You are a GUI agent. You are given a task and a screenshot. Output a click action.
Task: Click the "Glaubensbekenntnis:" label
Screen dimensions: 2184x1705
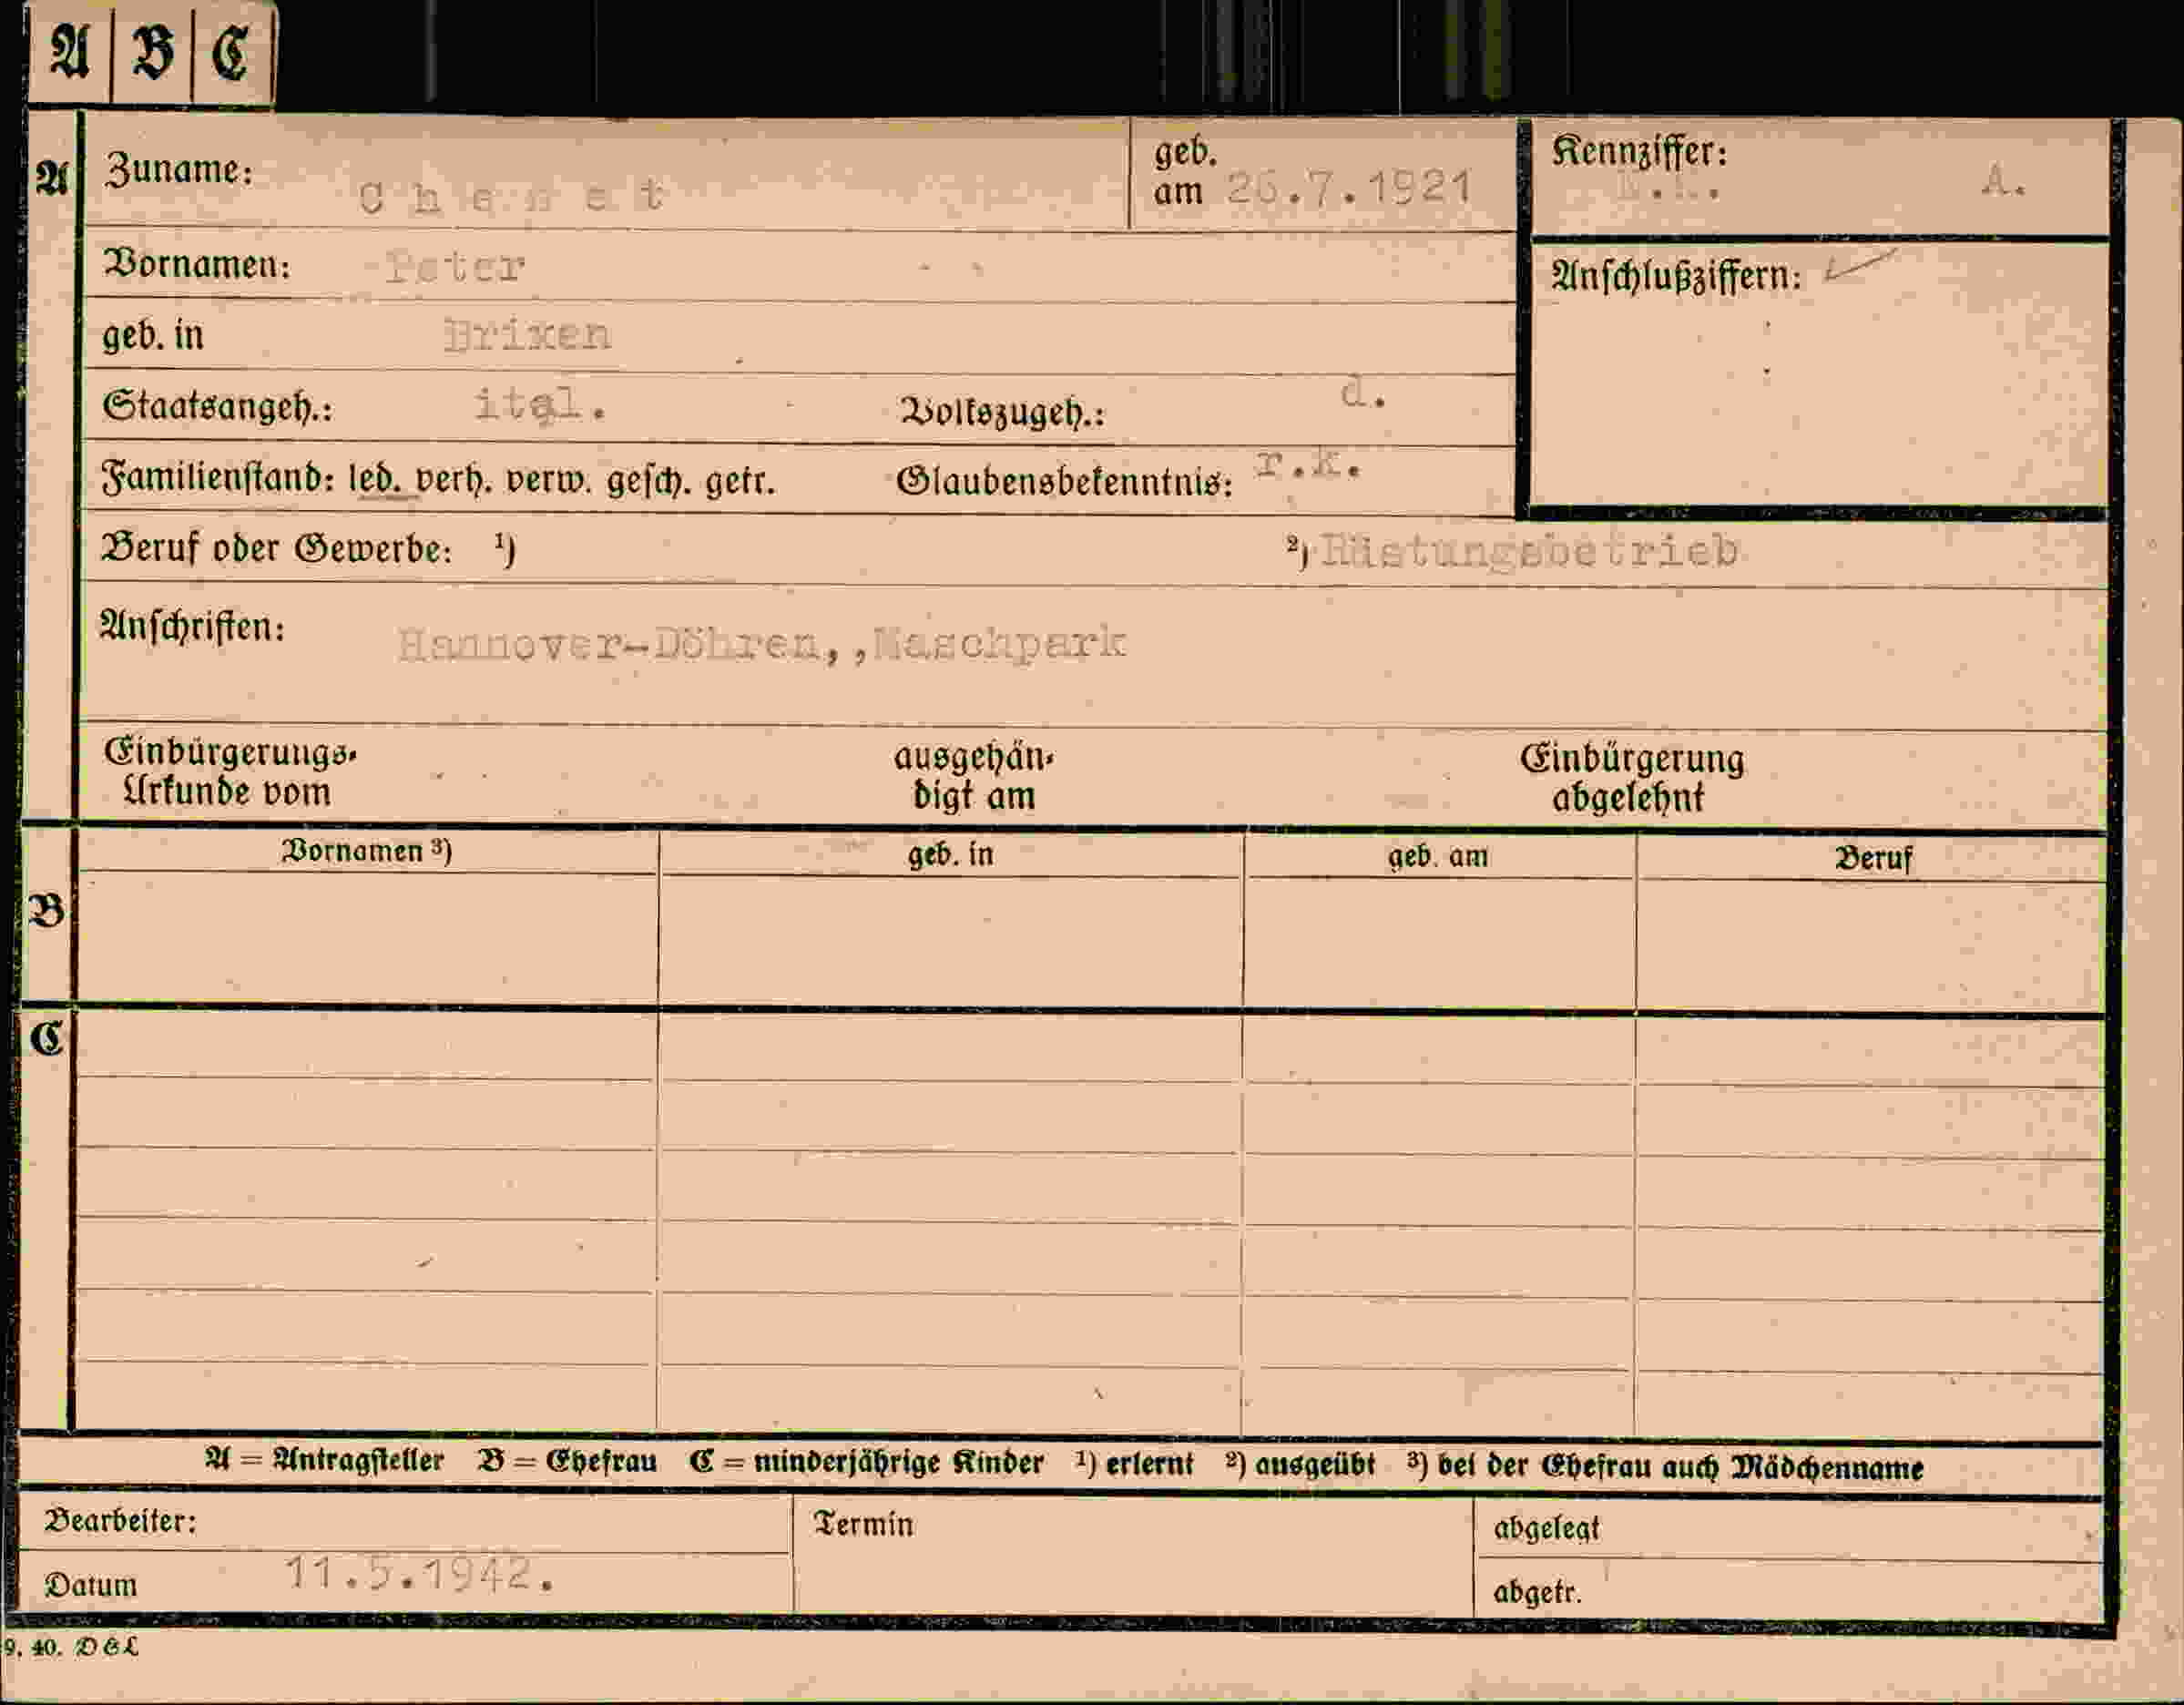1064,483
